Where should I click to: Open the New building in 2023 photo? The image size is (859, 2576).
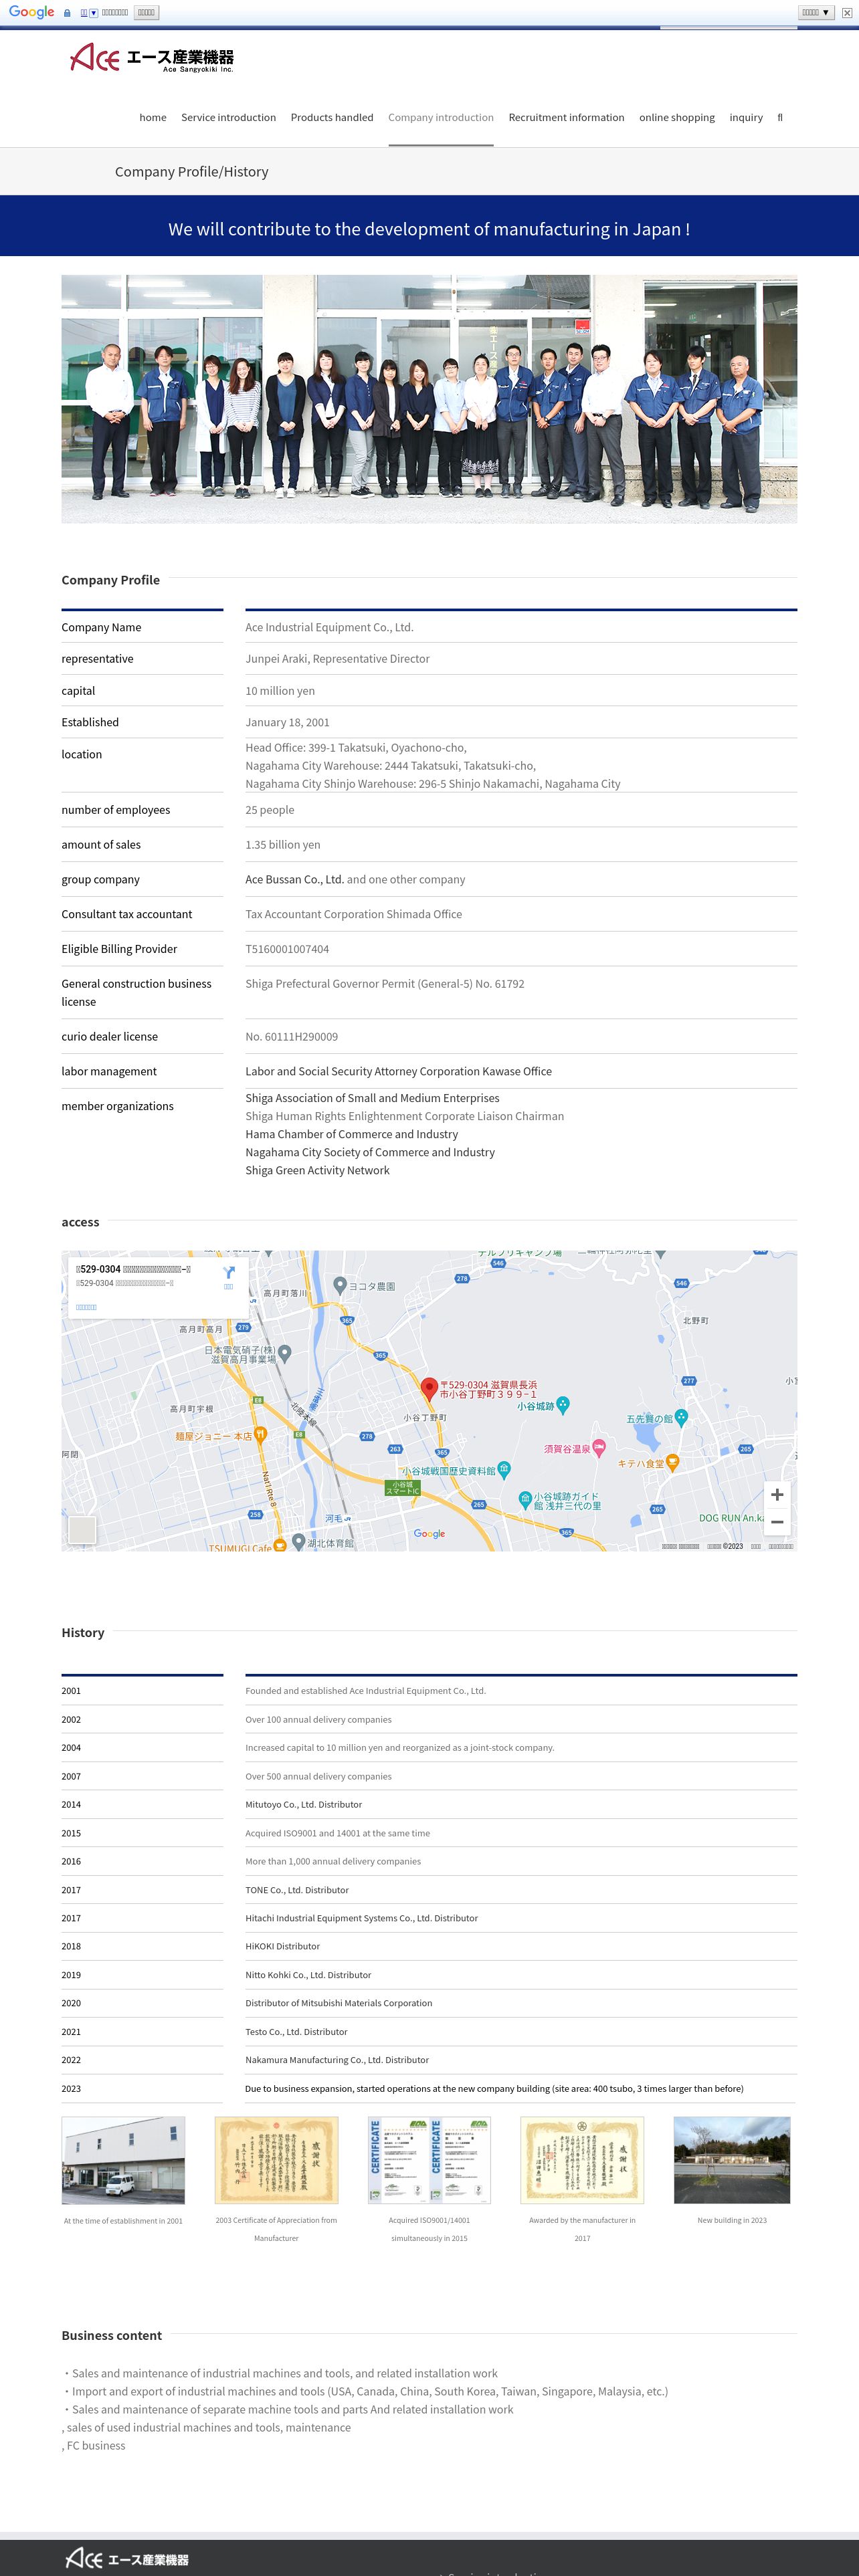732,2160
